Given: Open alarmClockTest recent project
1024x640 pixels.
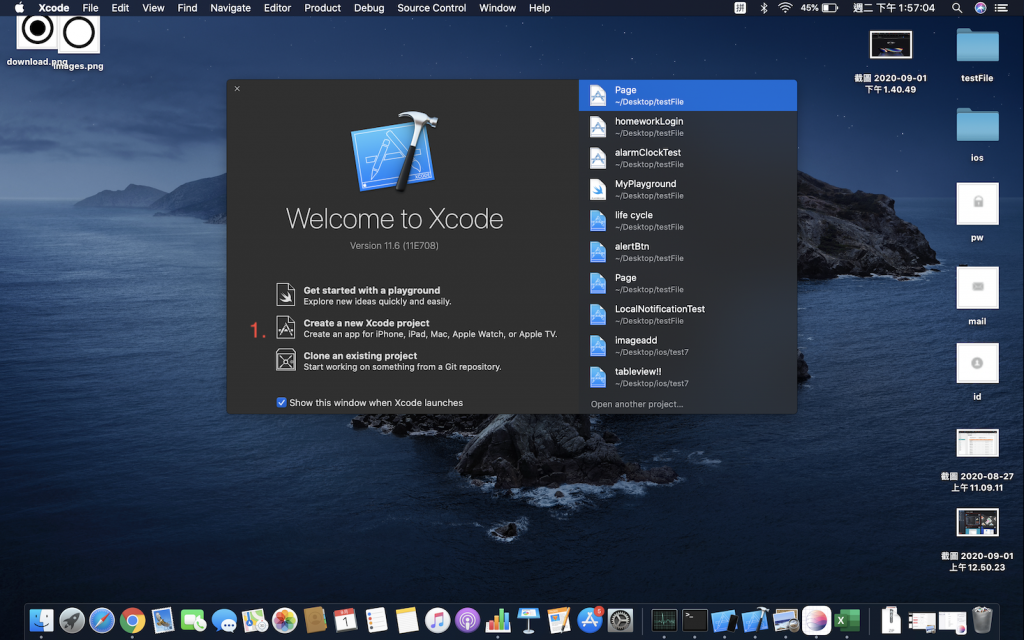Looking at the screenshot, I should click(x=688, y=158).
